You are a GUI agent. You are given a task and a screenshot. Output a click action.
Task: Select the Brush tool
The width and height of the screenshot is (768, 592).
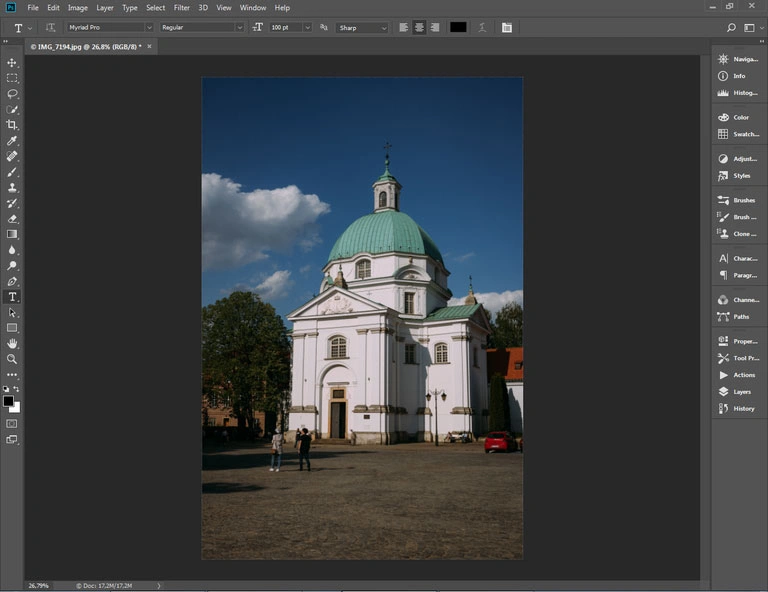12,172
